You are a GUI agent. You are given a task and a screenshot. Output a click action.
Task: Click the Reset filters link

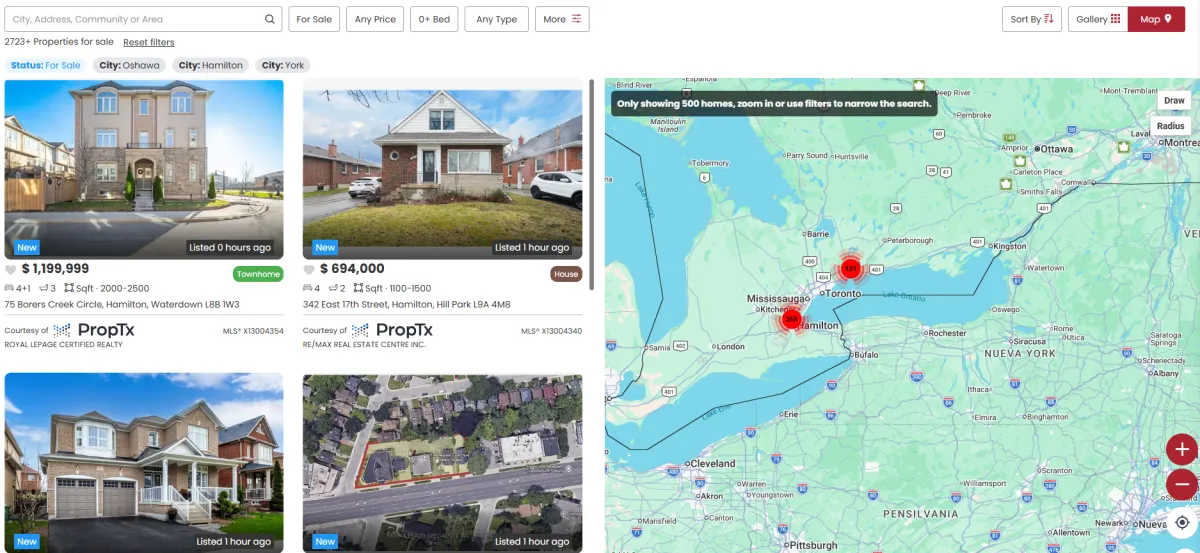[x=149, y=42]
